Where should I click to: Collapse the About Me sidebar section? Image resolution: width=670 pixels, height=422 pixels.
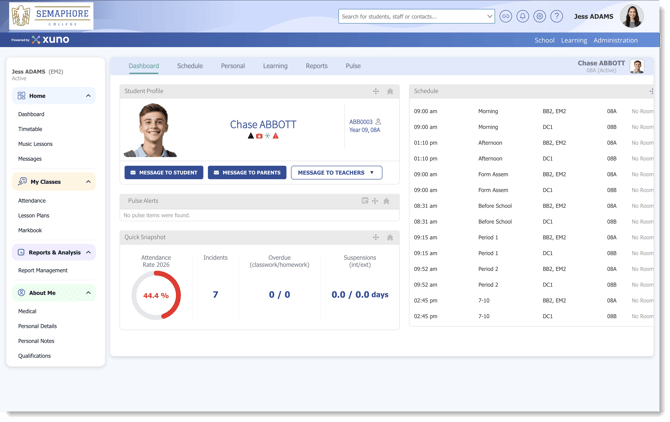pos(88,293)
